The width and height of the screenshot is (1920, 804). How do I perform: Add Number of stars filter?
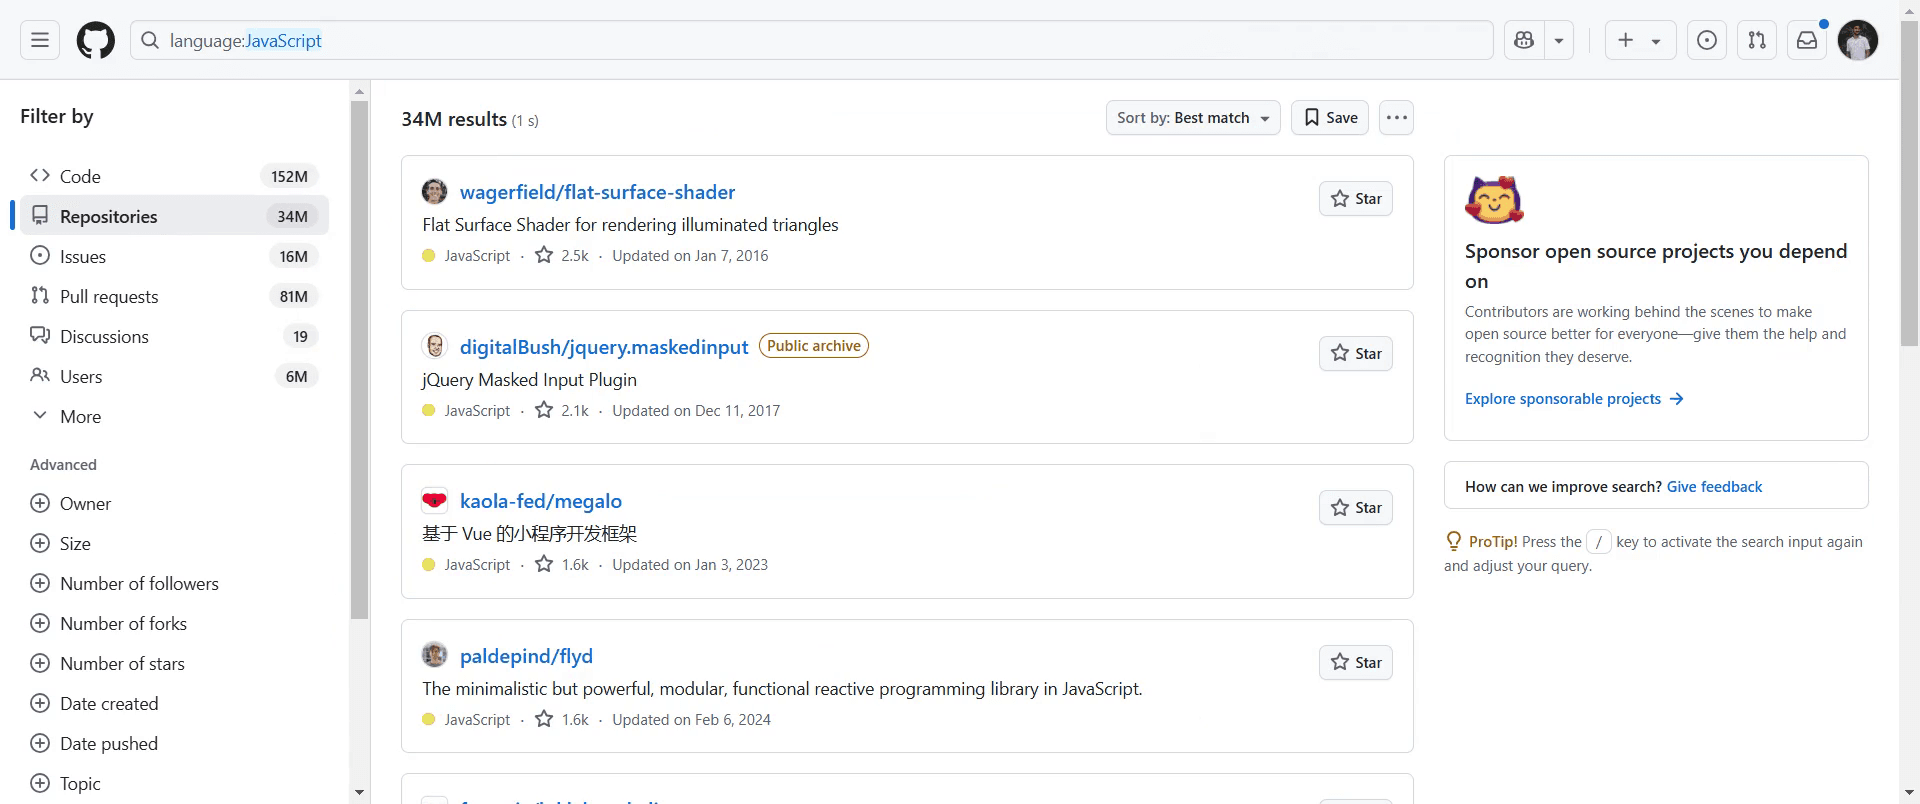tap(174, 663)
